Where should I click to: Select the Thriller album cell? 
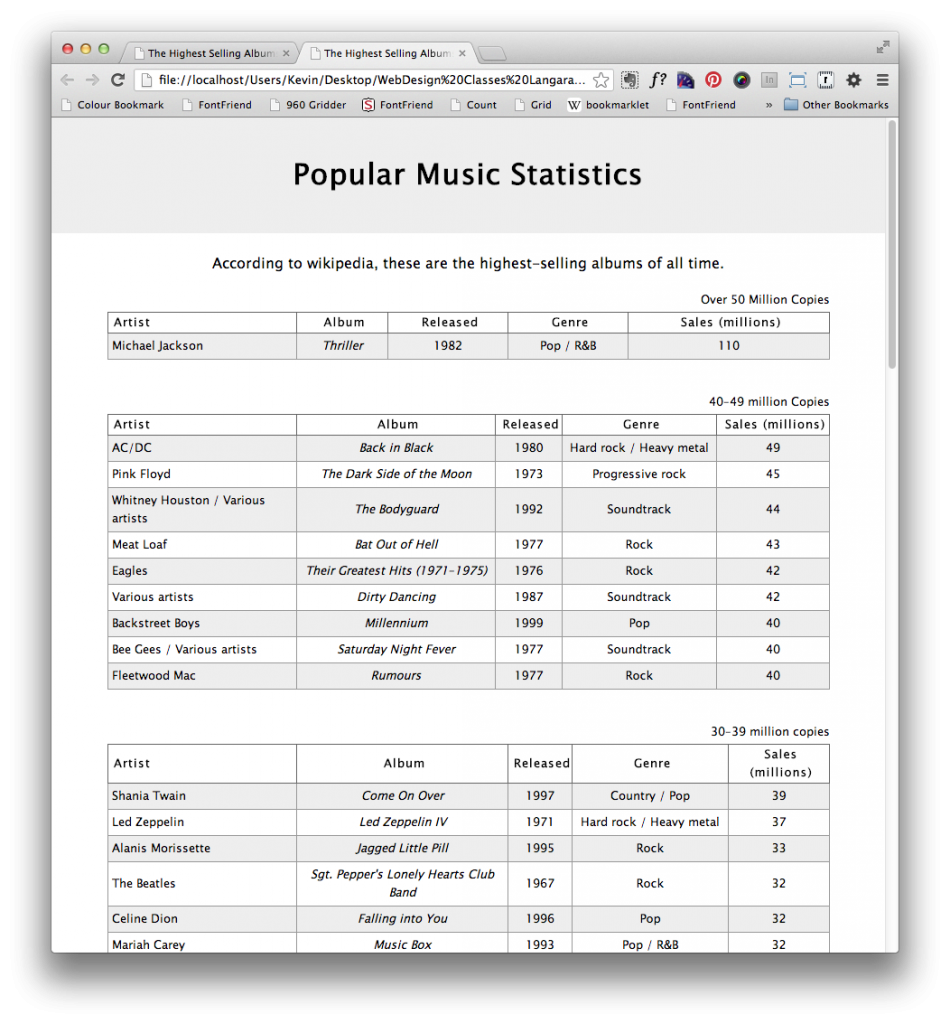click(x=342, y=346)
